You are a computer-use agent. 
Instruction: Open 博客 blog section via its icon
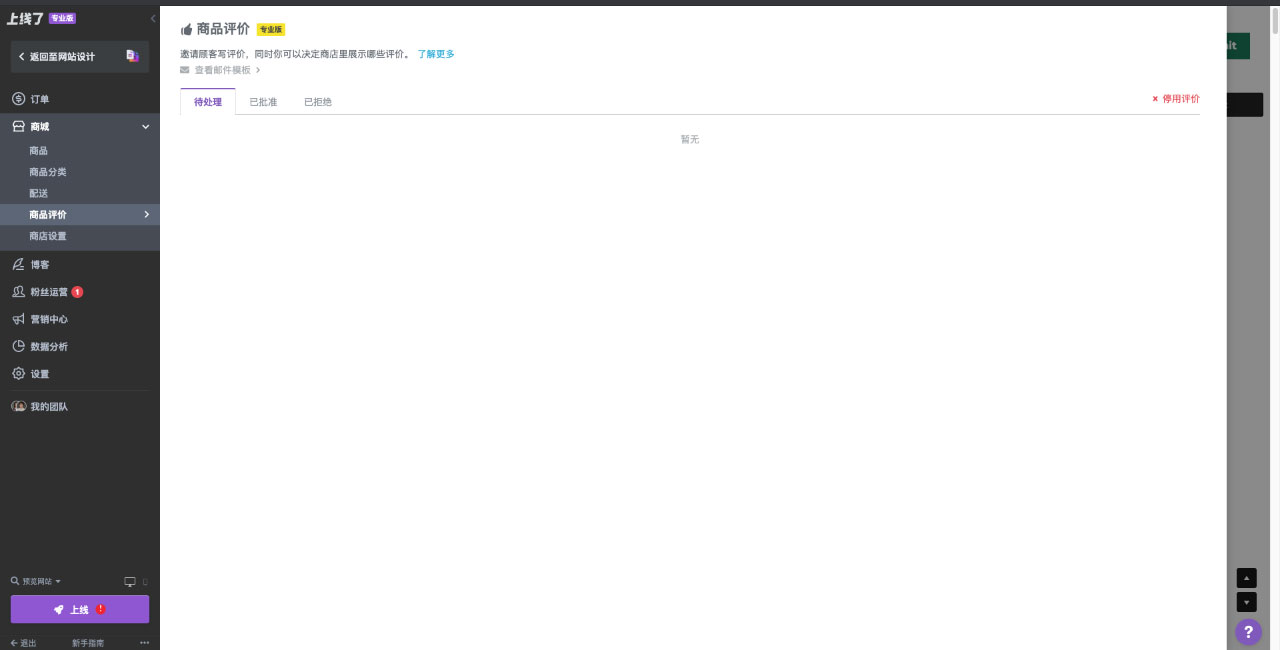coord(18,265)
